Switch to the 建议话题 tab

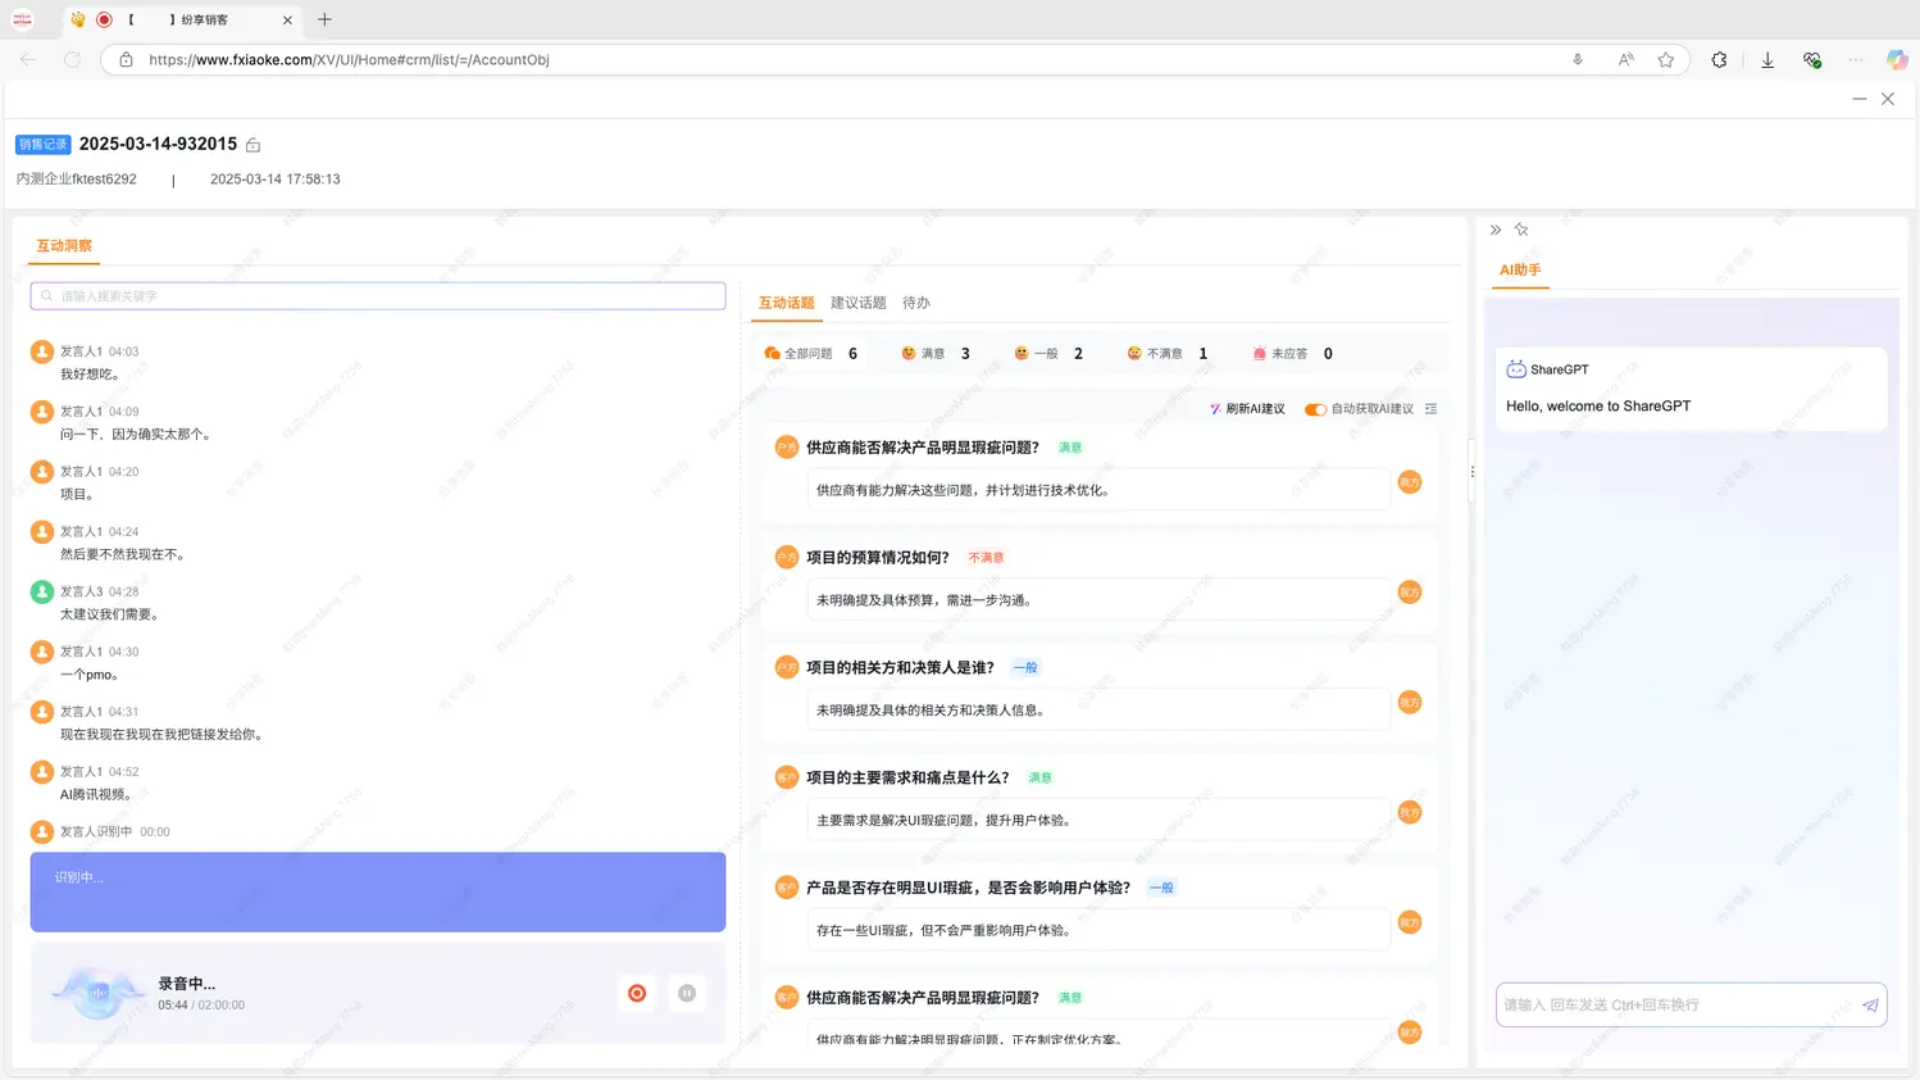click(x=858, y=303)
